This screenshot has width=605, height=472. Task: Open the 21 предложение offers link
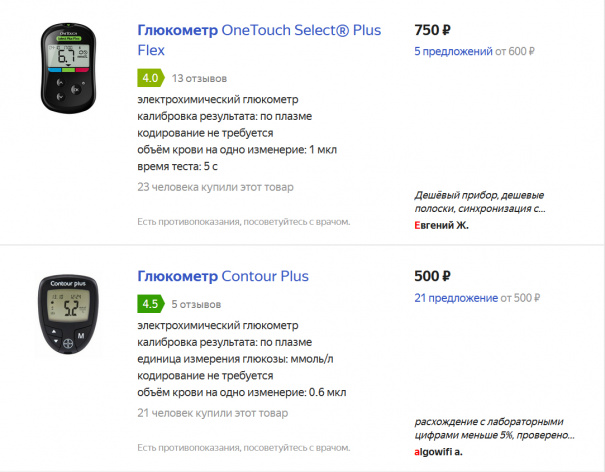455,298
